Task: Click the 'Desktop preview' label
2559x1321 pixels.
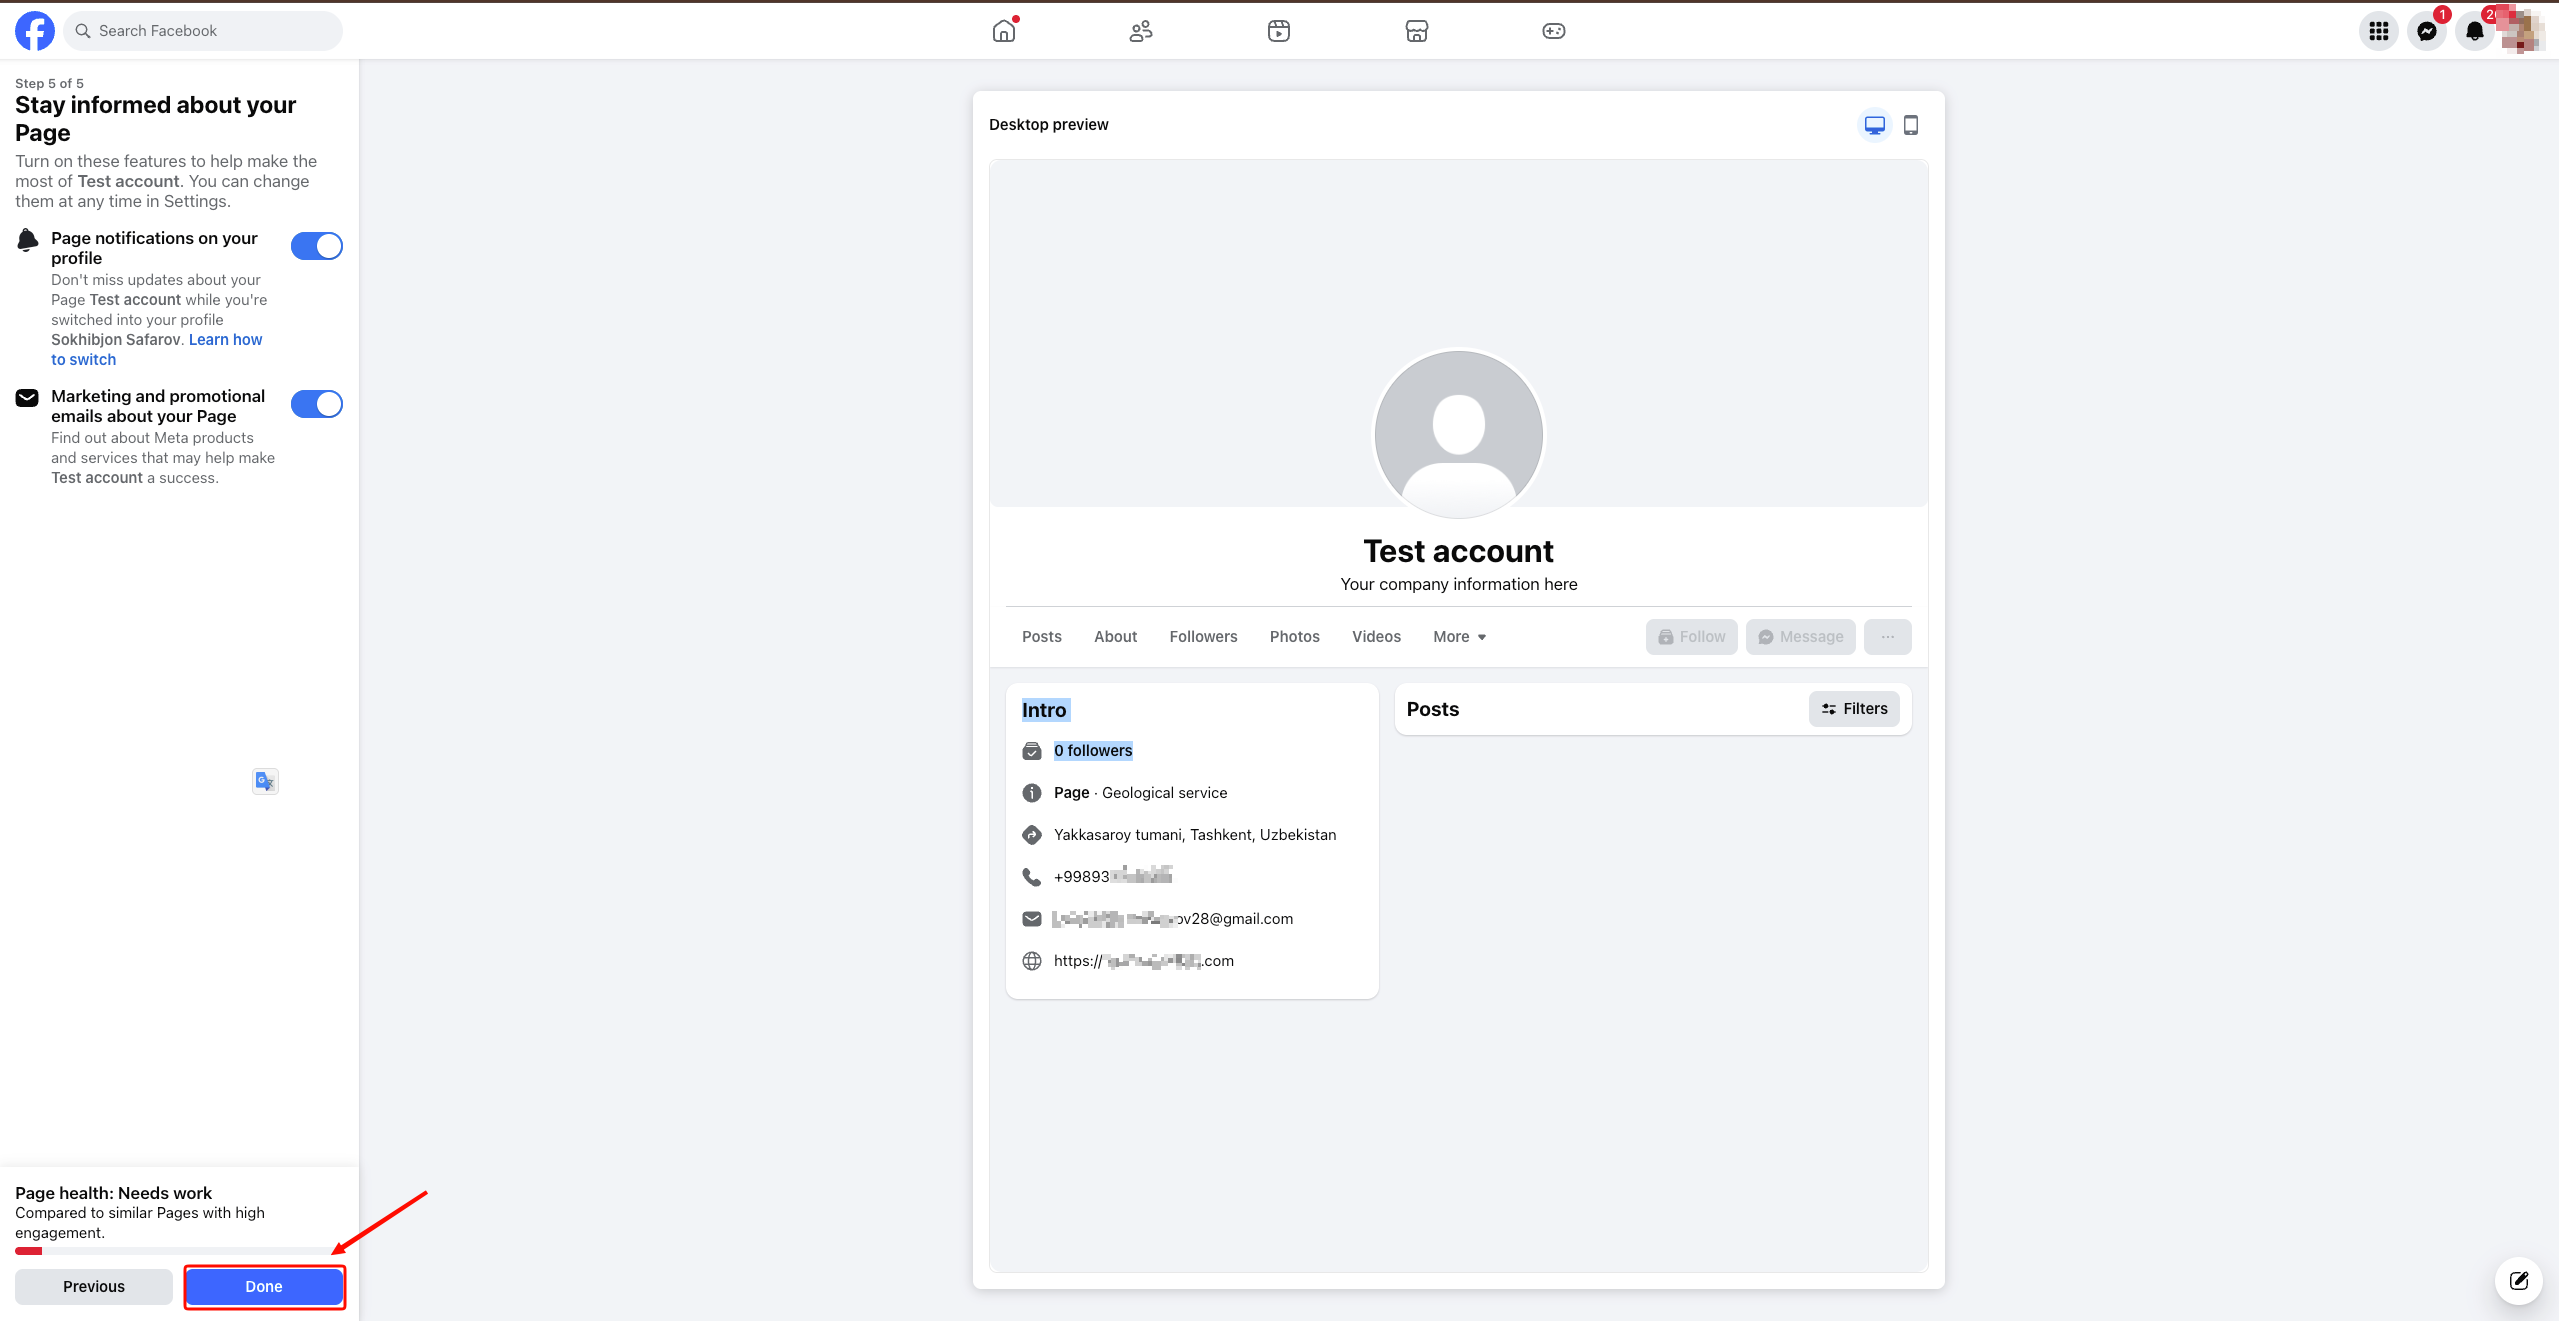Action: [x=1049, y=125]
